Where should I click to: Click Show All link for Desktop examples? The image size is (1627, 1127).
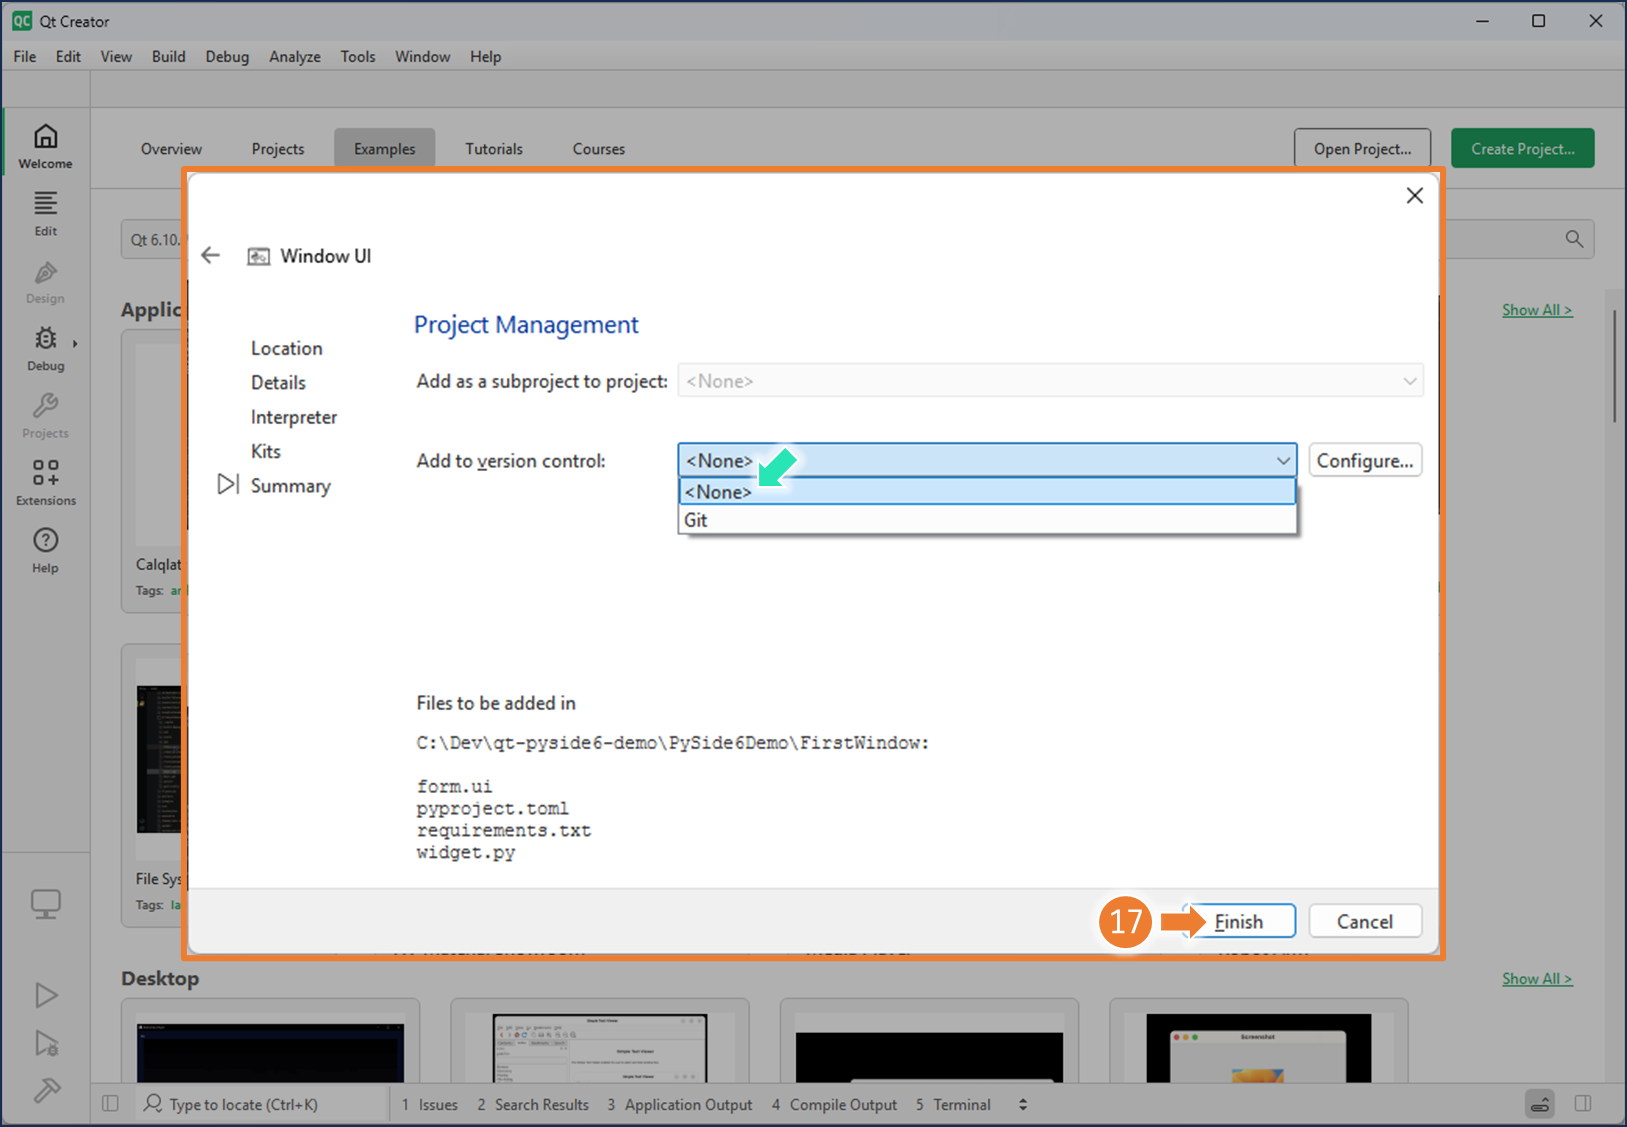1536,979
